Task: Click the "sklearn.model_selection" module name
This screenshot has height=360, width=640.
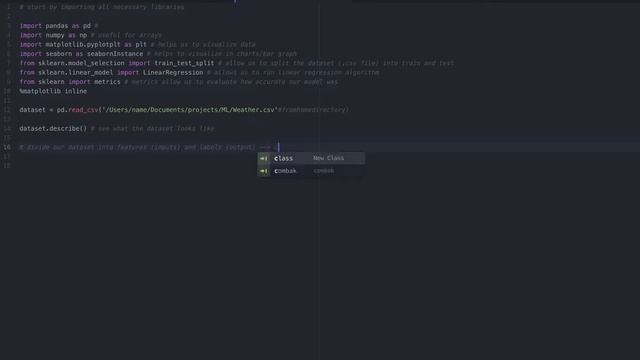Action: tap(81, 63)
